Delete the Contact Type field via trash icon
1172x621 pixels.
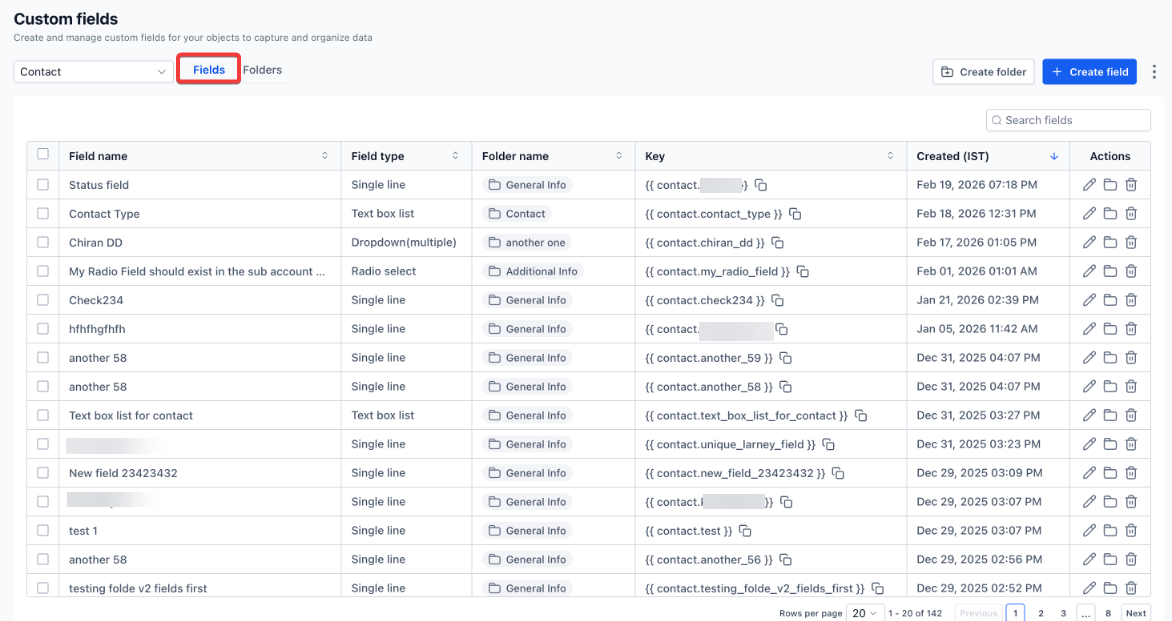1131,214
